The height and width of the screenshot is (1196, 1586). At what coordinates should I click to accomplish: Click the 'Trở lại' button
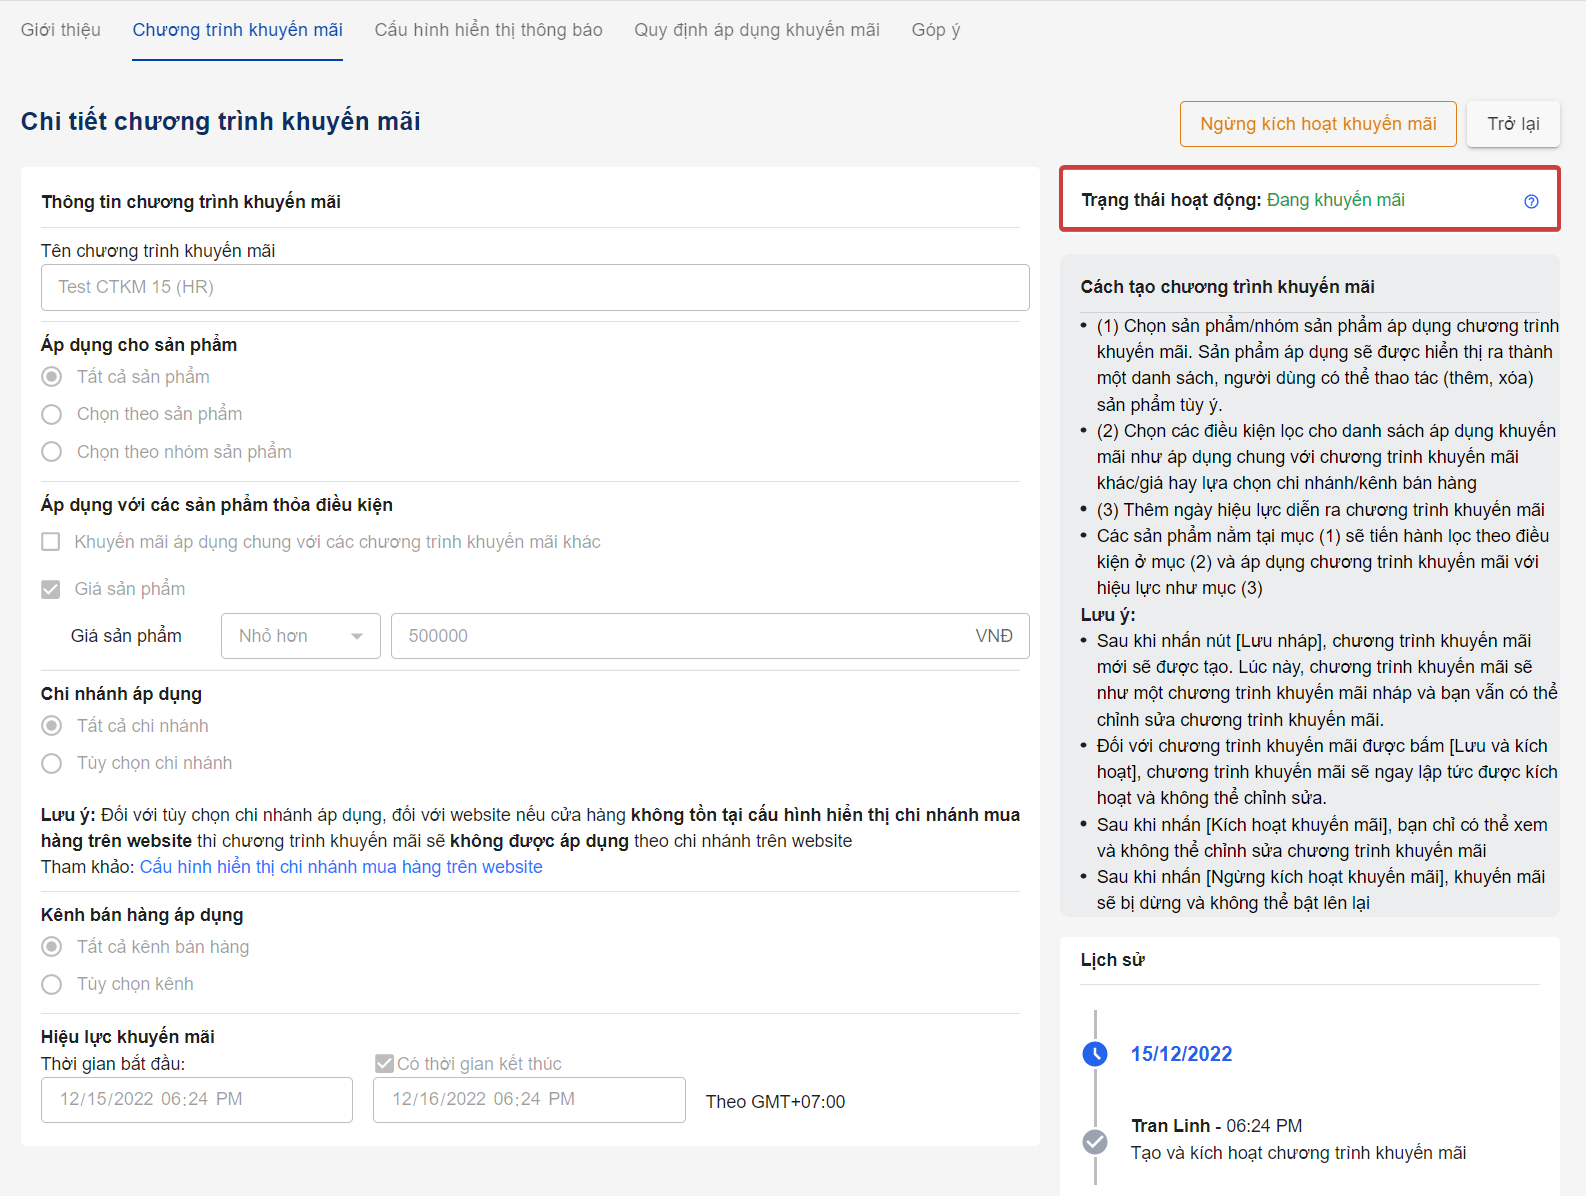tap(1512, 124)
